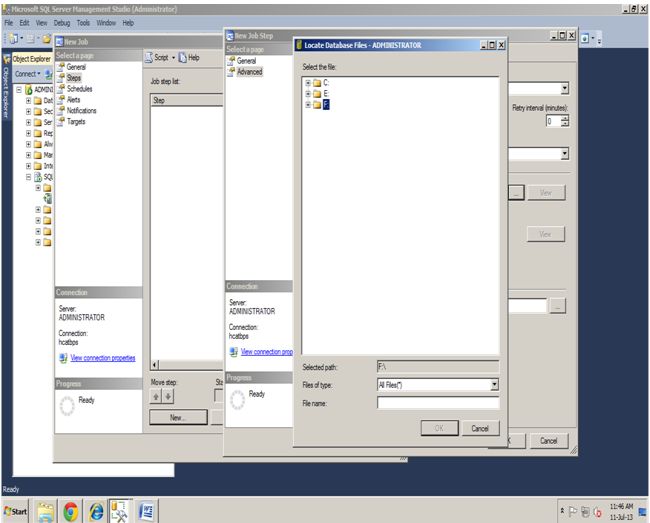Click the New Query toolbar icon
Image resolution: width=650 pixels, height=523 pixels.
[x=14, y=39]
